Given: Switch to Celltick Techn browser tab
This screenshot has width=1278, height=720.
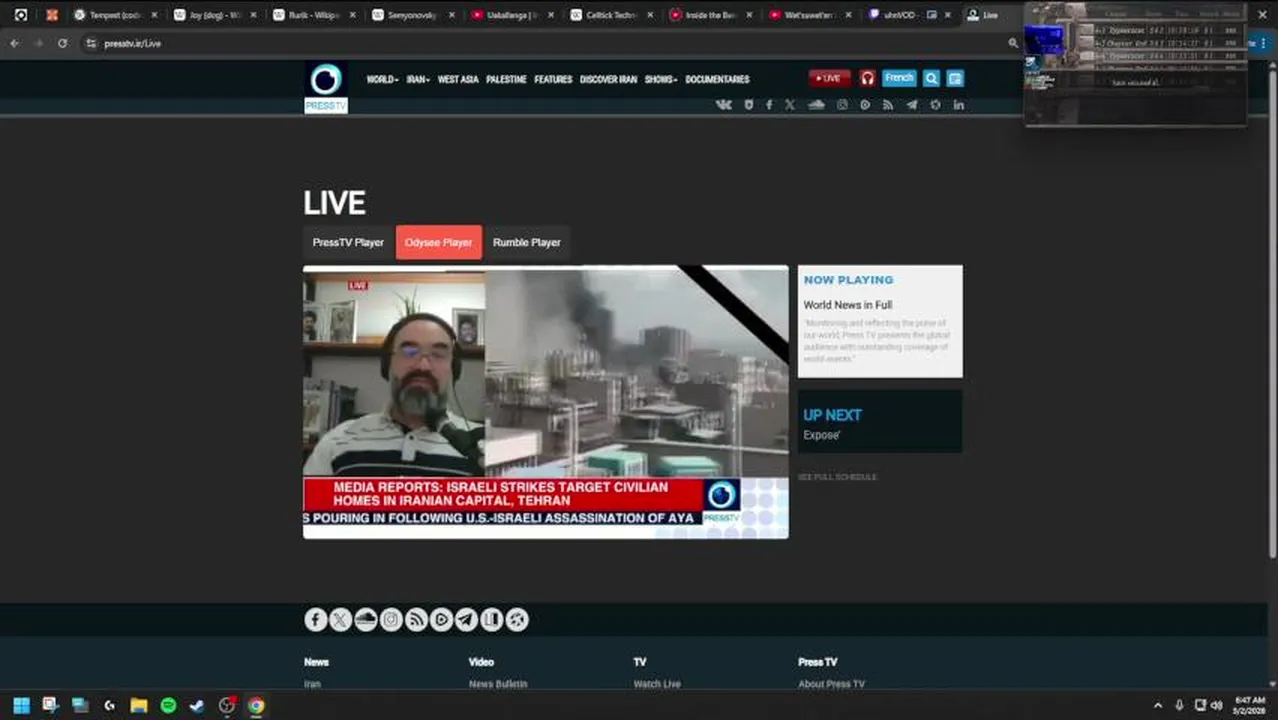Looking at the screenshot, I should (611, 15).
